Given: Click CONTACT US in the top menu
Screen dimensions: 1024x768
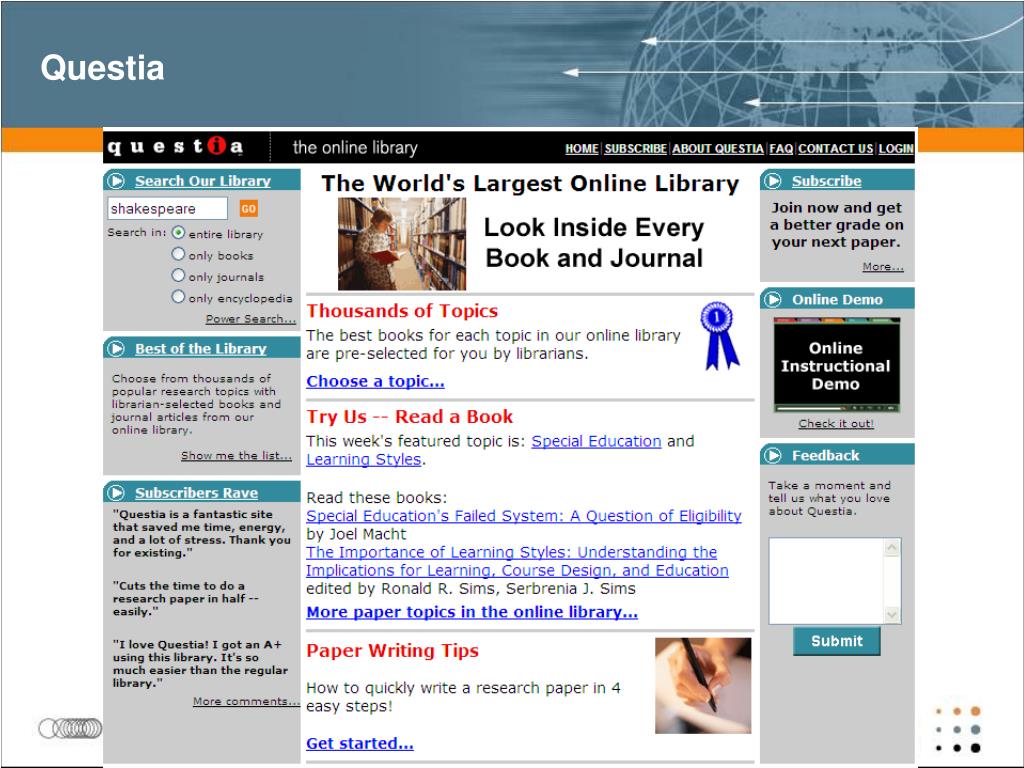Looking at the screenshot, I should tap(835, 149).
